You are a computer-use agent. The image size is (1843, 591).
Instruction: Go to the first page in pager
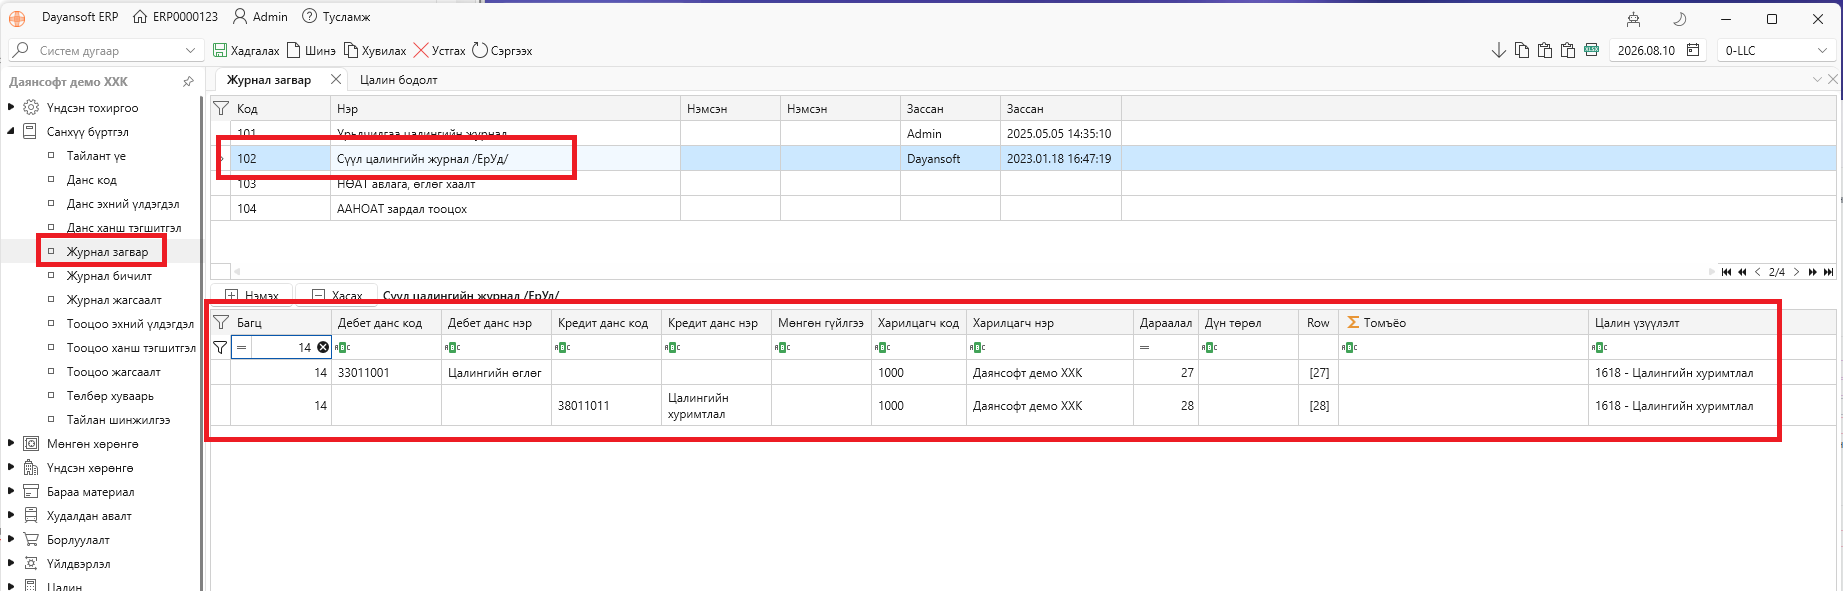point(1726,272)
